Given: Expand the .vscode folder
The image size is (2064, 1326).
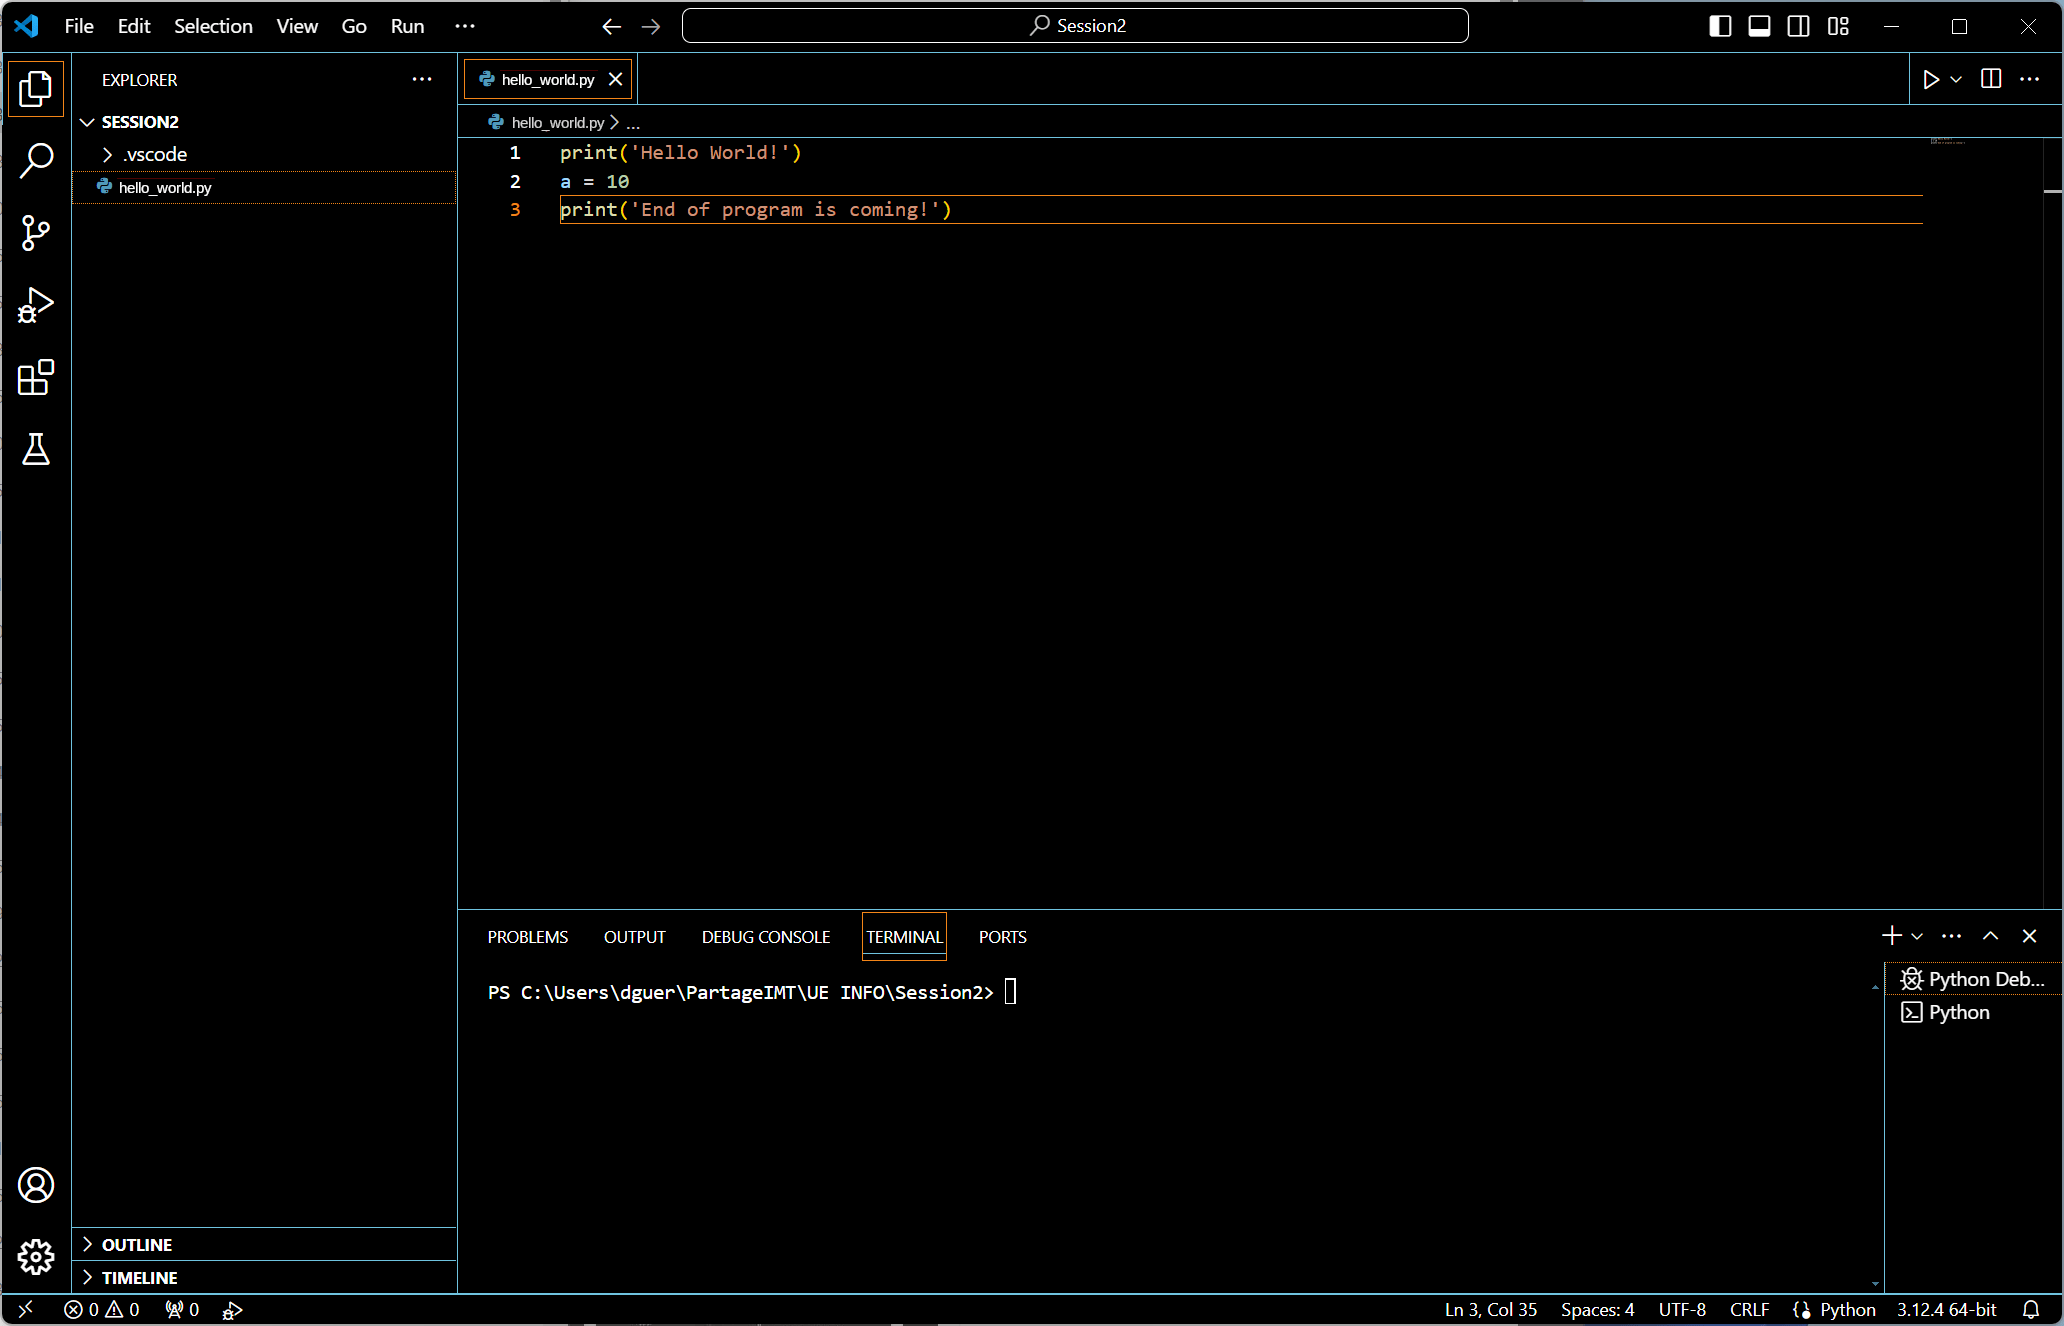Looking at the screenshot, I should (154, 154).
